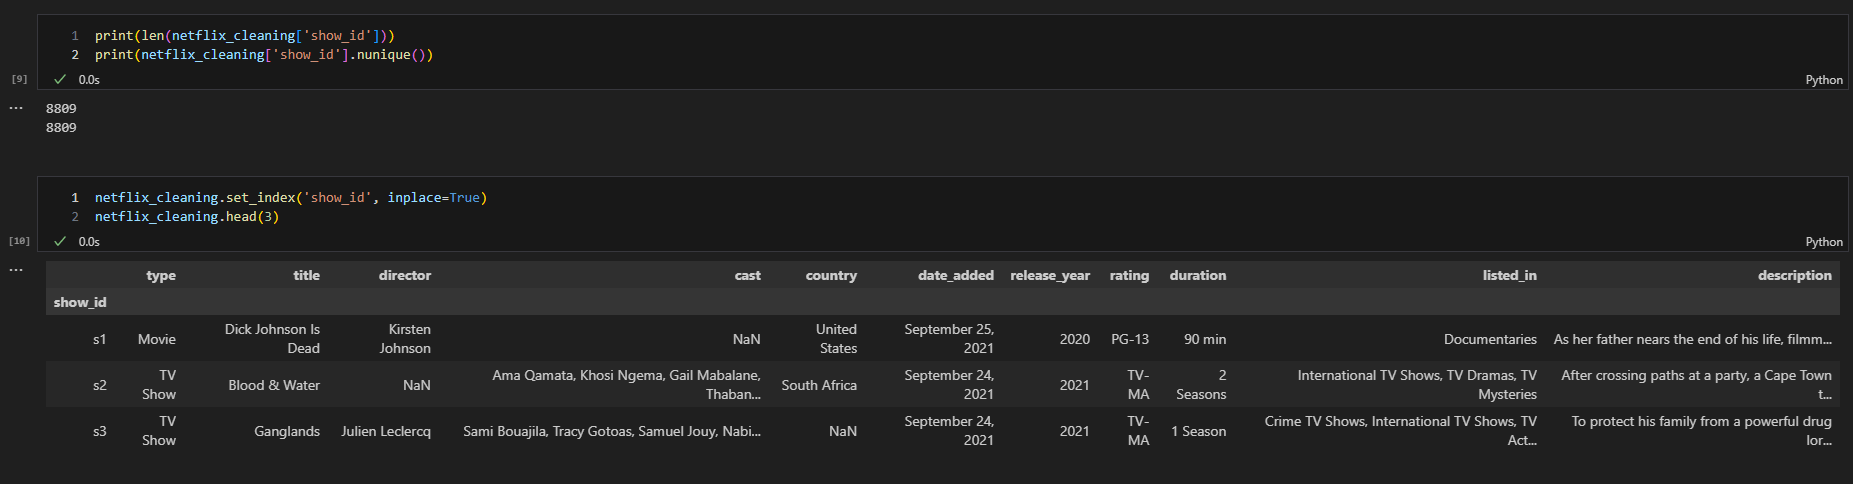The image size is (1853, 484).
Task: Click the success checkmark of cell 9
Action: [x=60, y=79]
